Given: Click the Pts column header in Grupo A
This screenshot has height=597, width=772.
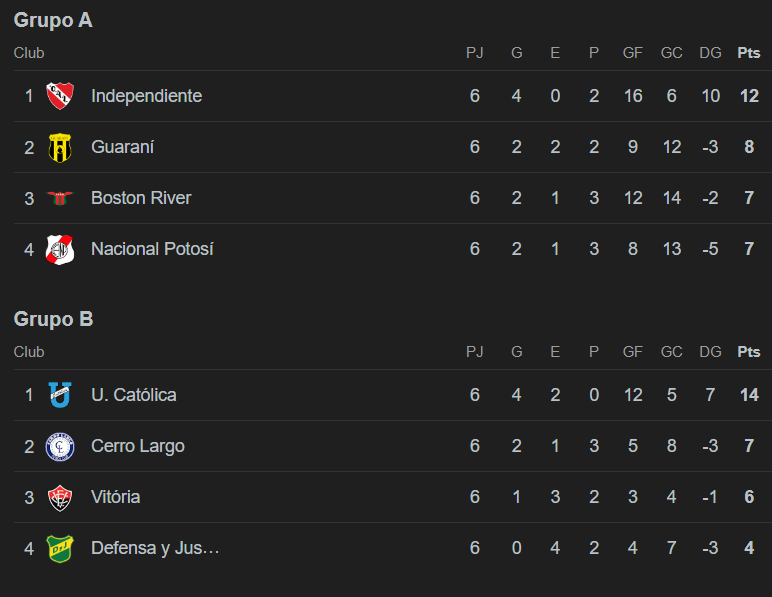Looking at the screenshot, I should [x=749, y=53].
